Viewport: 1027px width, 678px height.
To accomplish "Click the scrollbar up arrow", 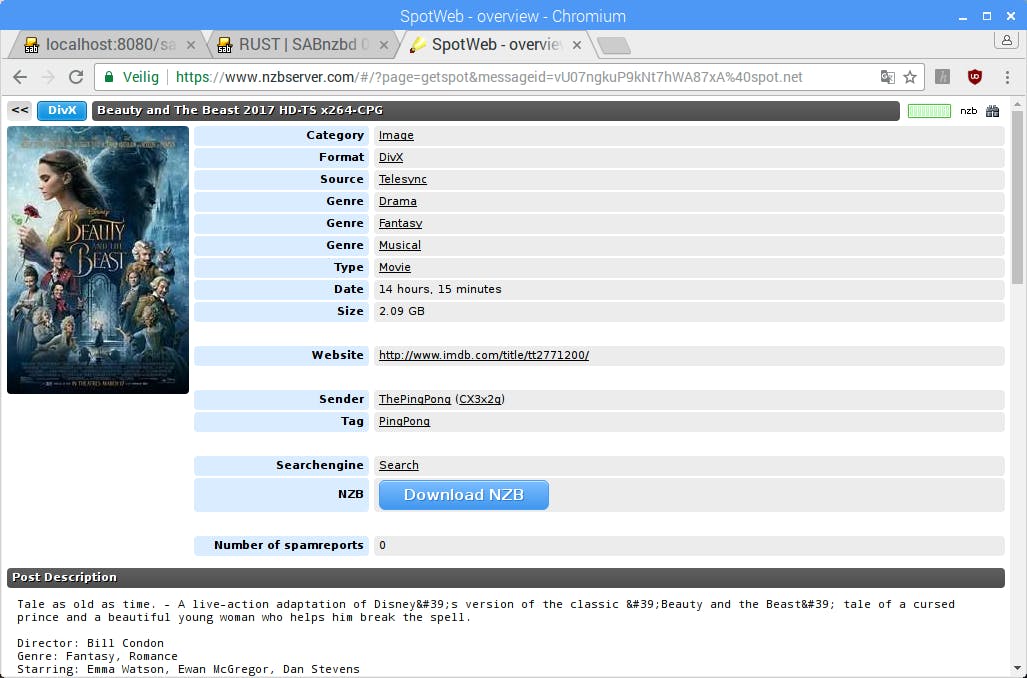I will point(1017,104).
